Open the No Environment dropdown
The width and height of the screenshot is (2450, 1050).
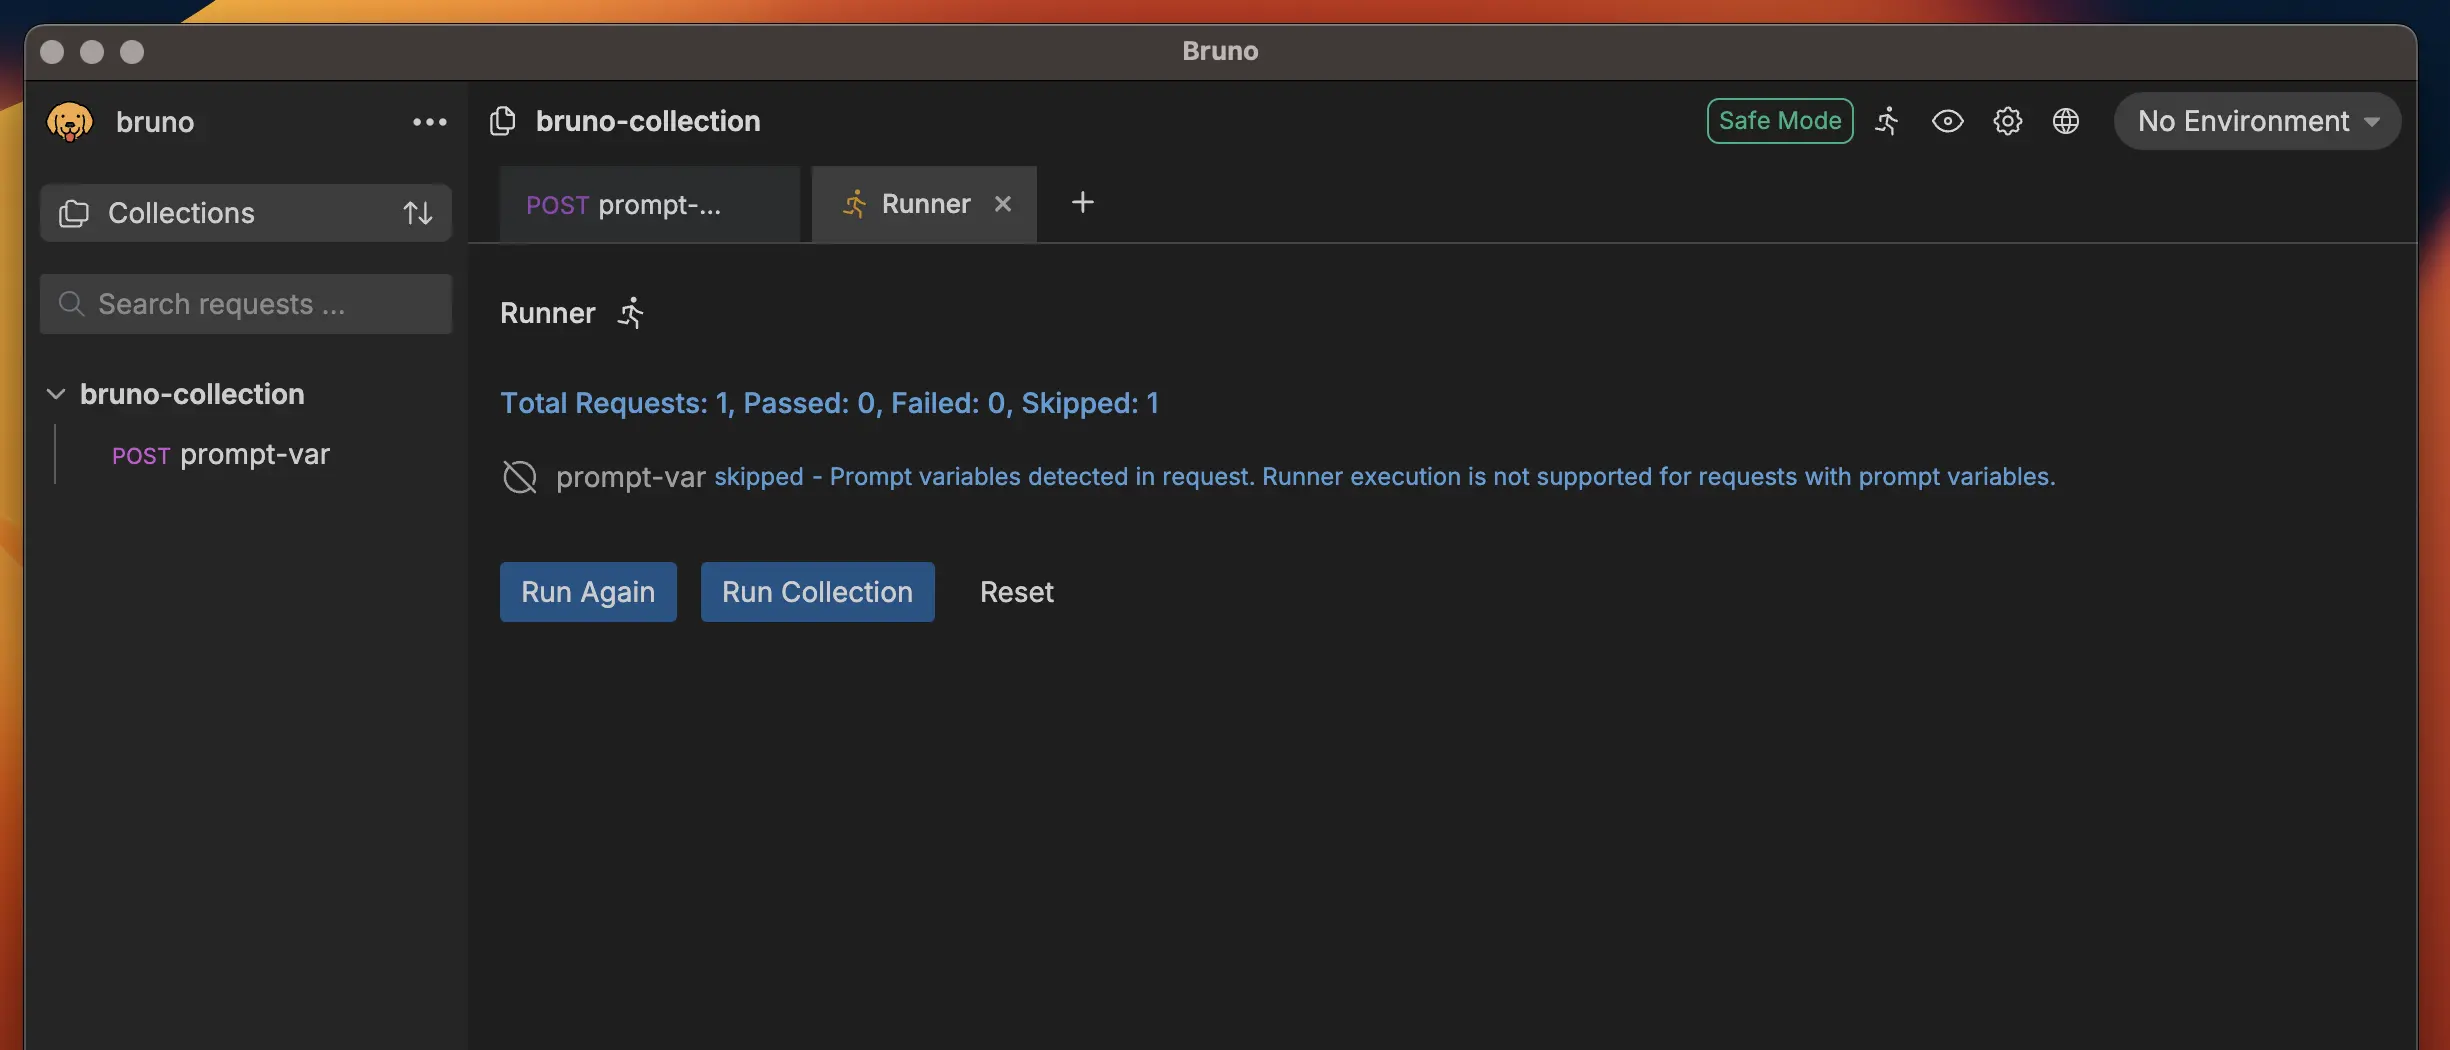pyautogui.click(x=2257, y=121)
